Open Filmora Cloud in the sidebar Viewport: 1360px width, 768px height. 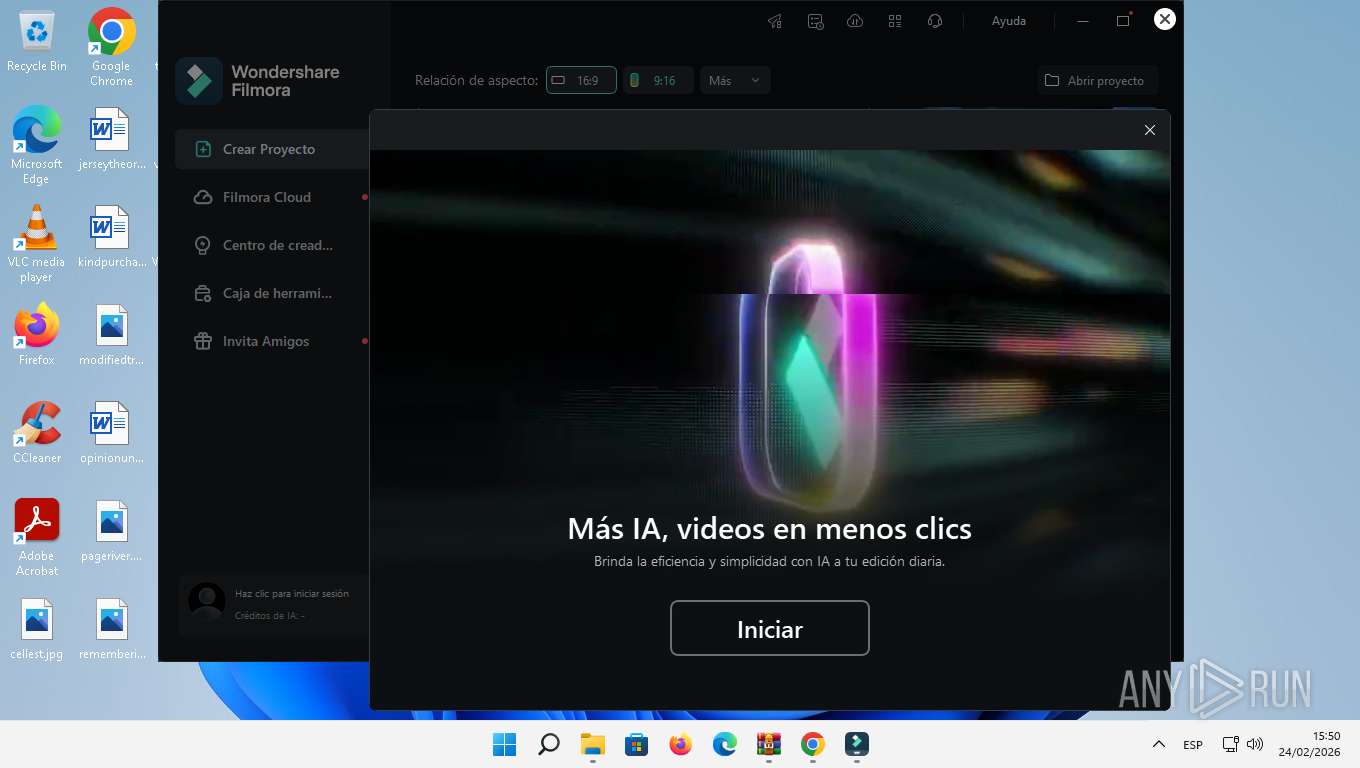[272, 197]
